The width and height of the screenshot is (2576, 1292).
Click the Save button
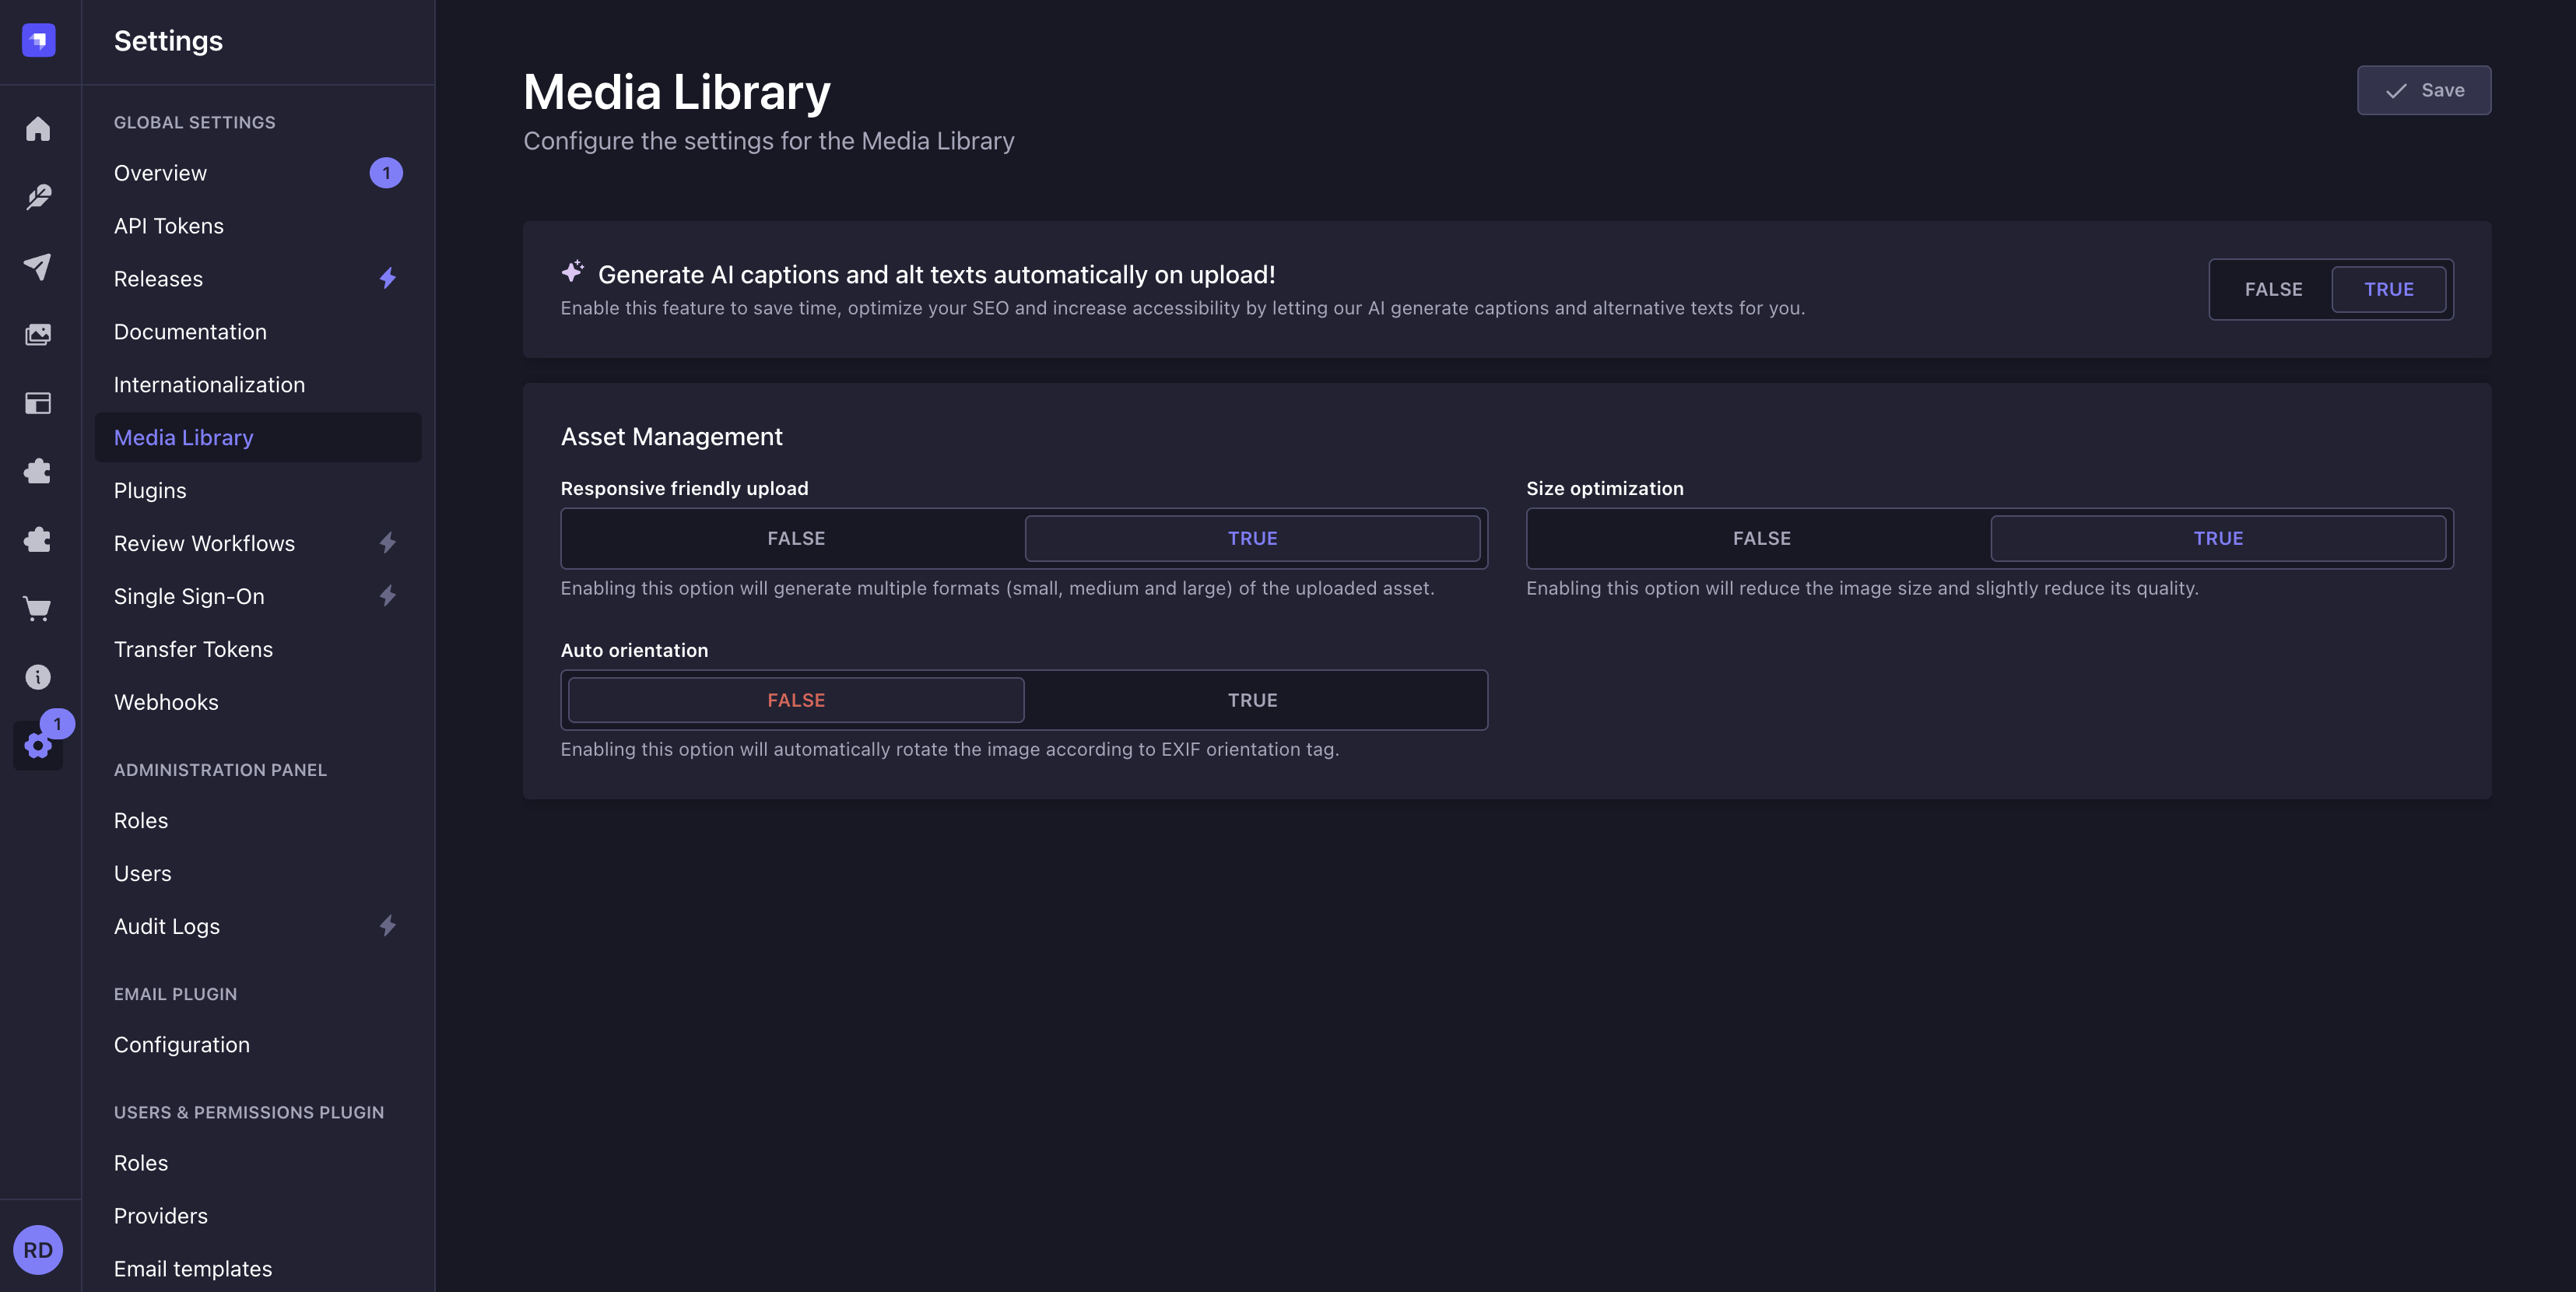(2424, 90)
